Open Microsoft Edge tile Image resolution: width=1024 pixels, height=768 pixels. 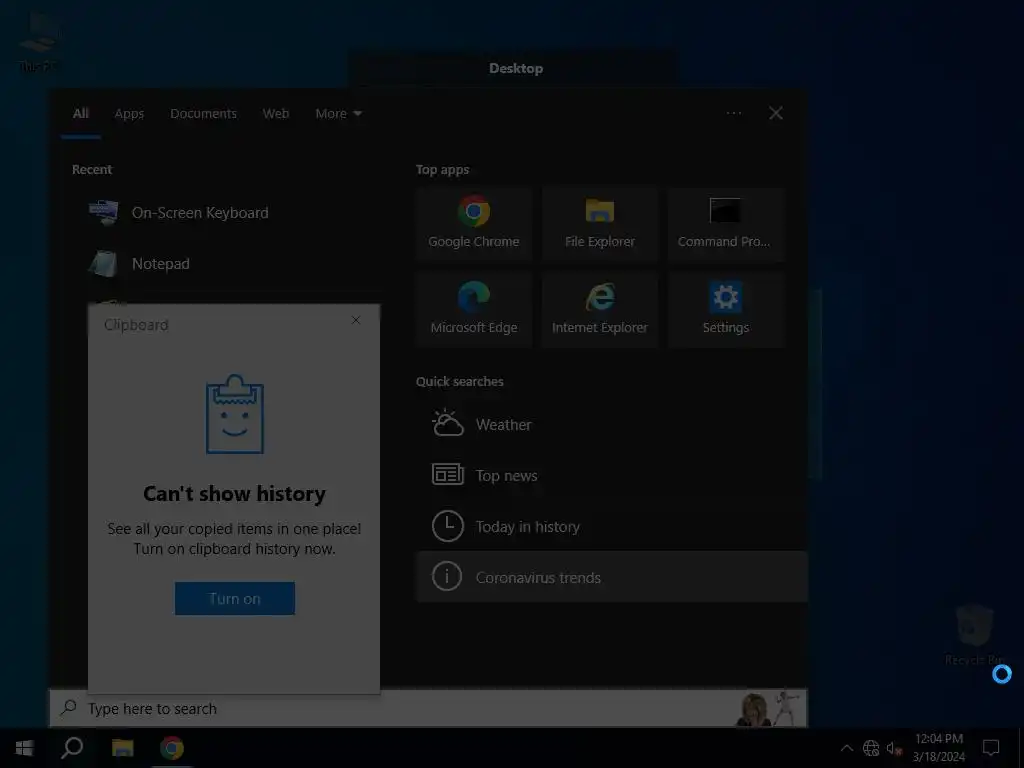(x=473, y=310)
